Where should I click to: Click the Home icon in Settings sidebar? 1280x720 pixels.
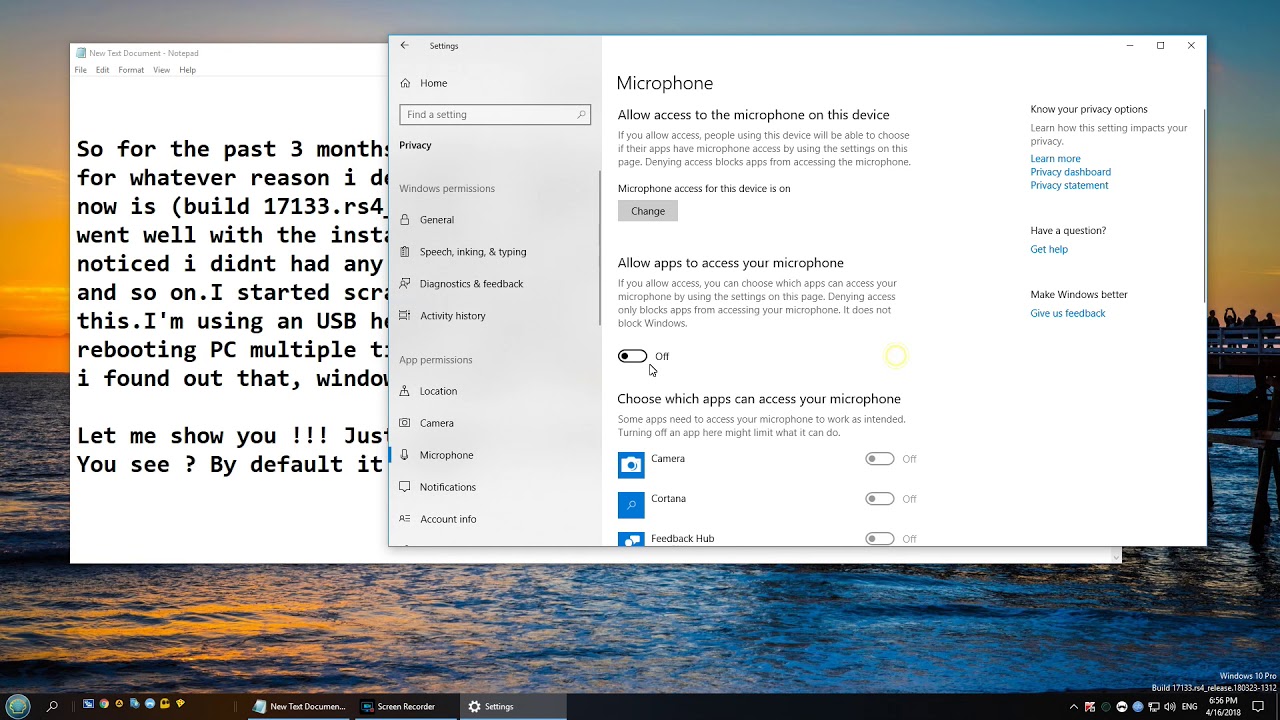[405, 83]
